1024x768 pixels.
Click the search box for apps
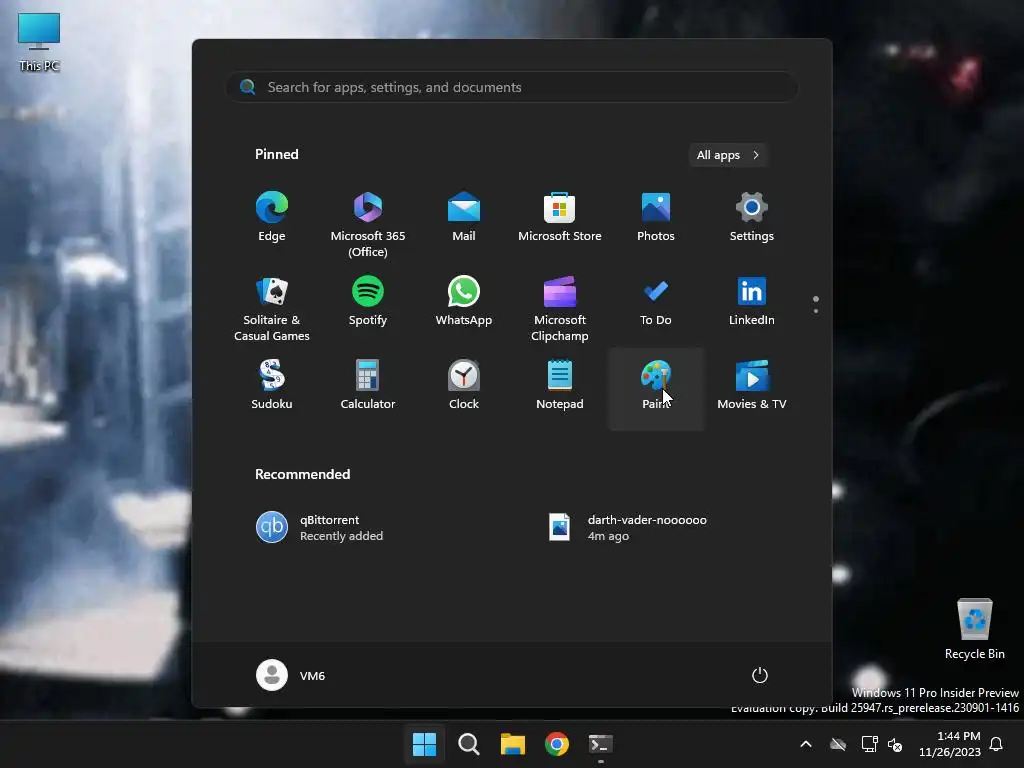point(512,87)
